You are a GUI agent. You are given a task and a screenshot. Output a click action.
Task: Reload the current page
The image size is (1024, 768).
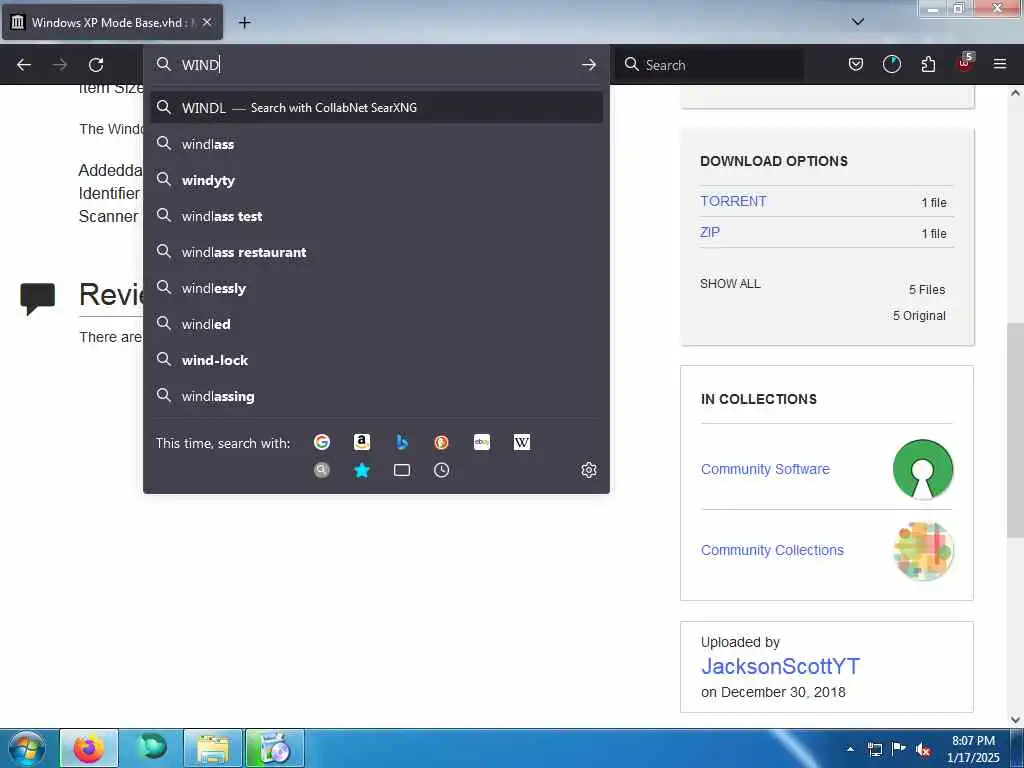tap(96, 65)
